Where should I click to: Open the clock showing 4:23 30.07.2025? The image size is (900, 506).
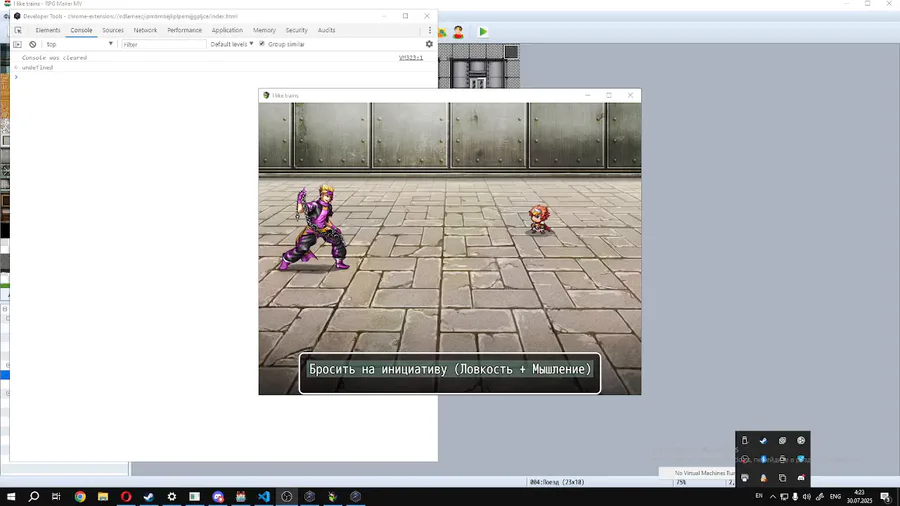click(x=859, y=496)
